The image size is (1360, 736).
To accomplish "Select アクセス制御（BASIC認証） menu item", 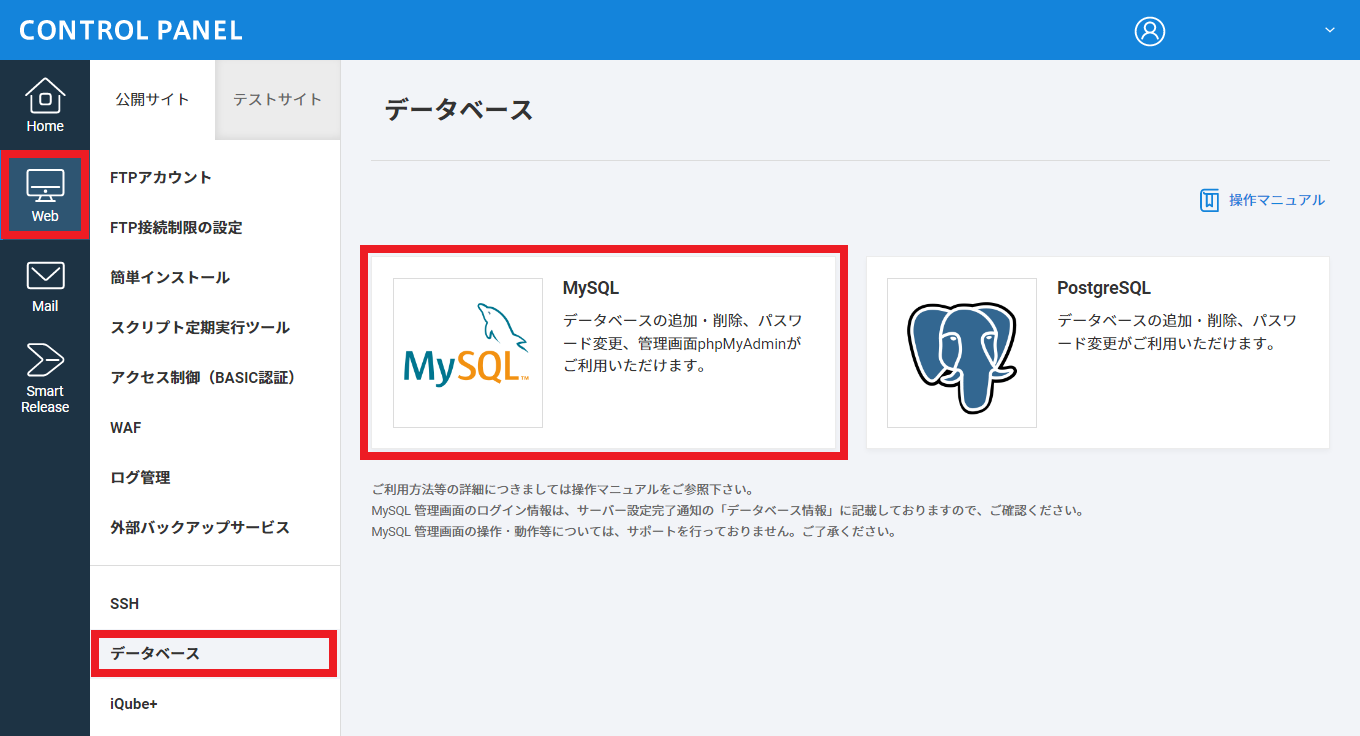I will click(202, 378).
